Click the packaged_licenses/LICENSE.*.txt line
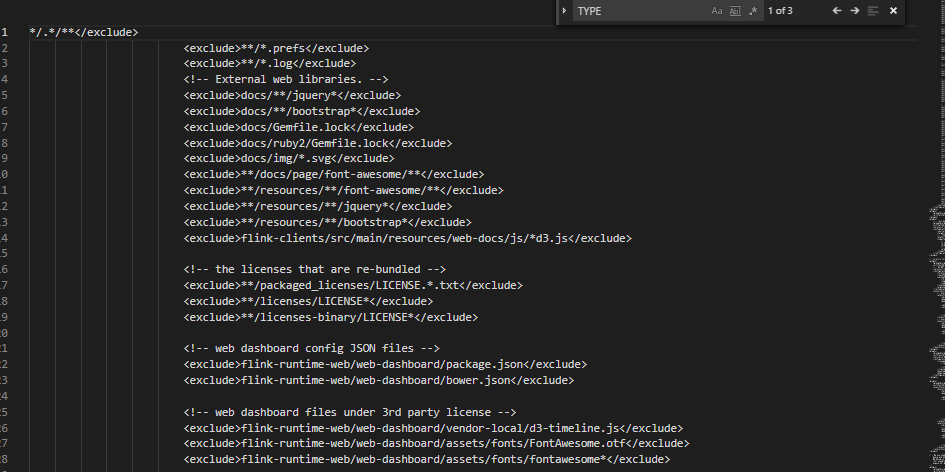Image resolution: width=945 pixels, height=472 pixels. 353,286
